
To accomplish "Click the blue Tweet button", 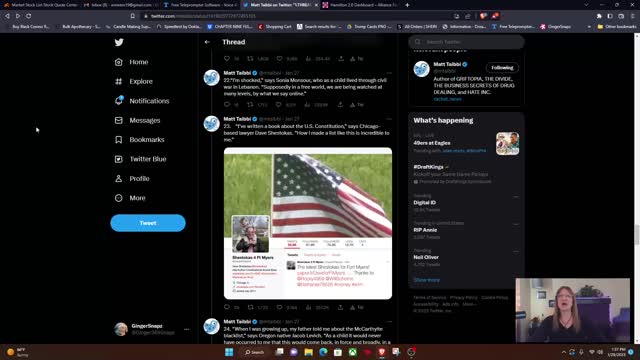I will (x=148, y=223).
